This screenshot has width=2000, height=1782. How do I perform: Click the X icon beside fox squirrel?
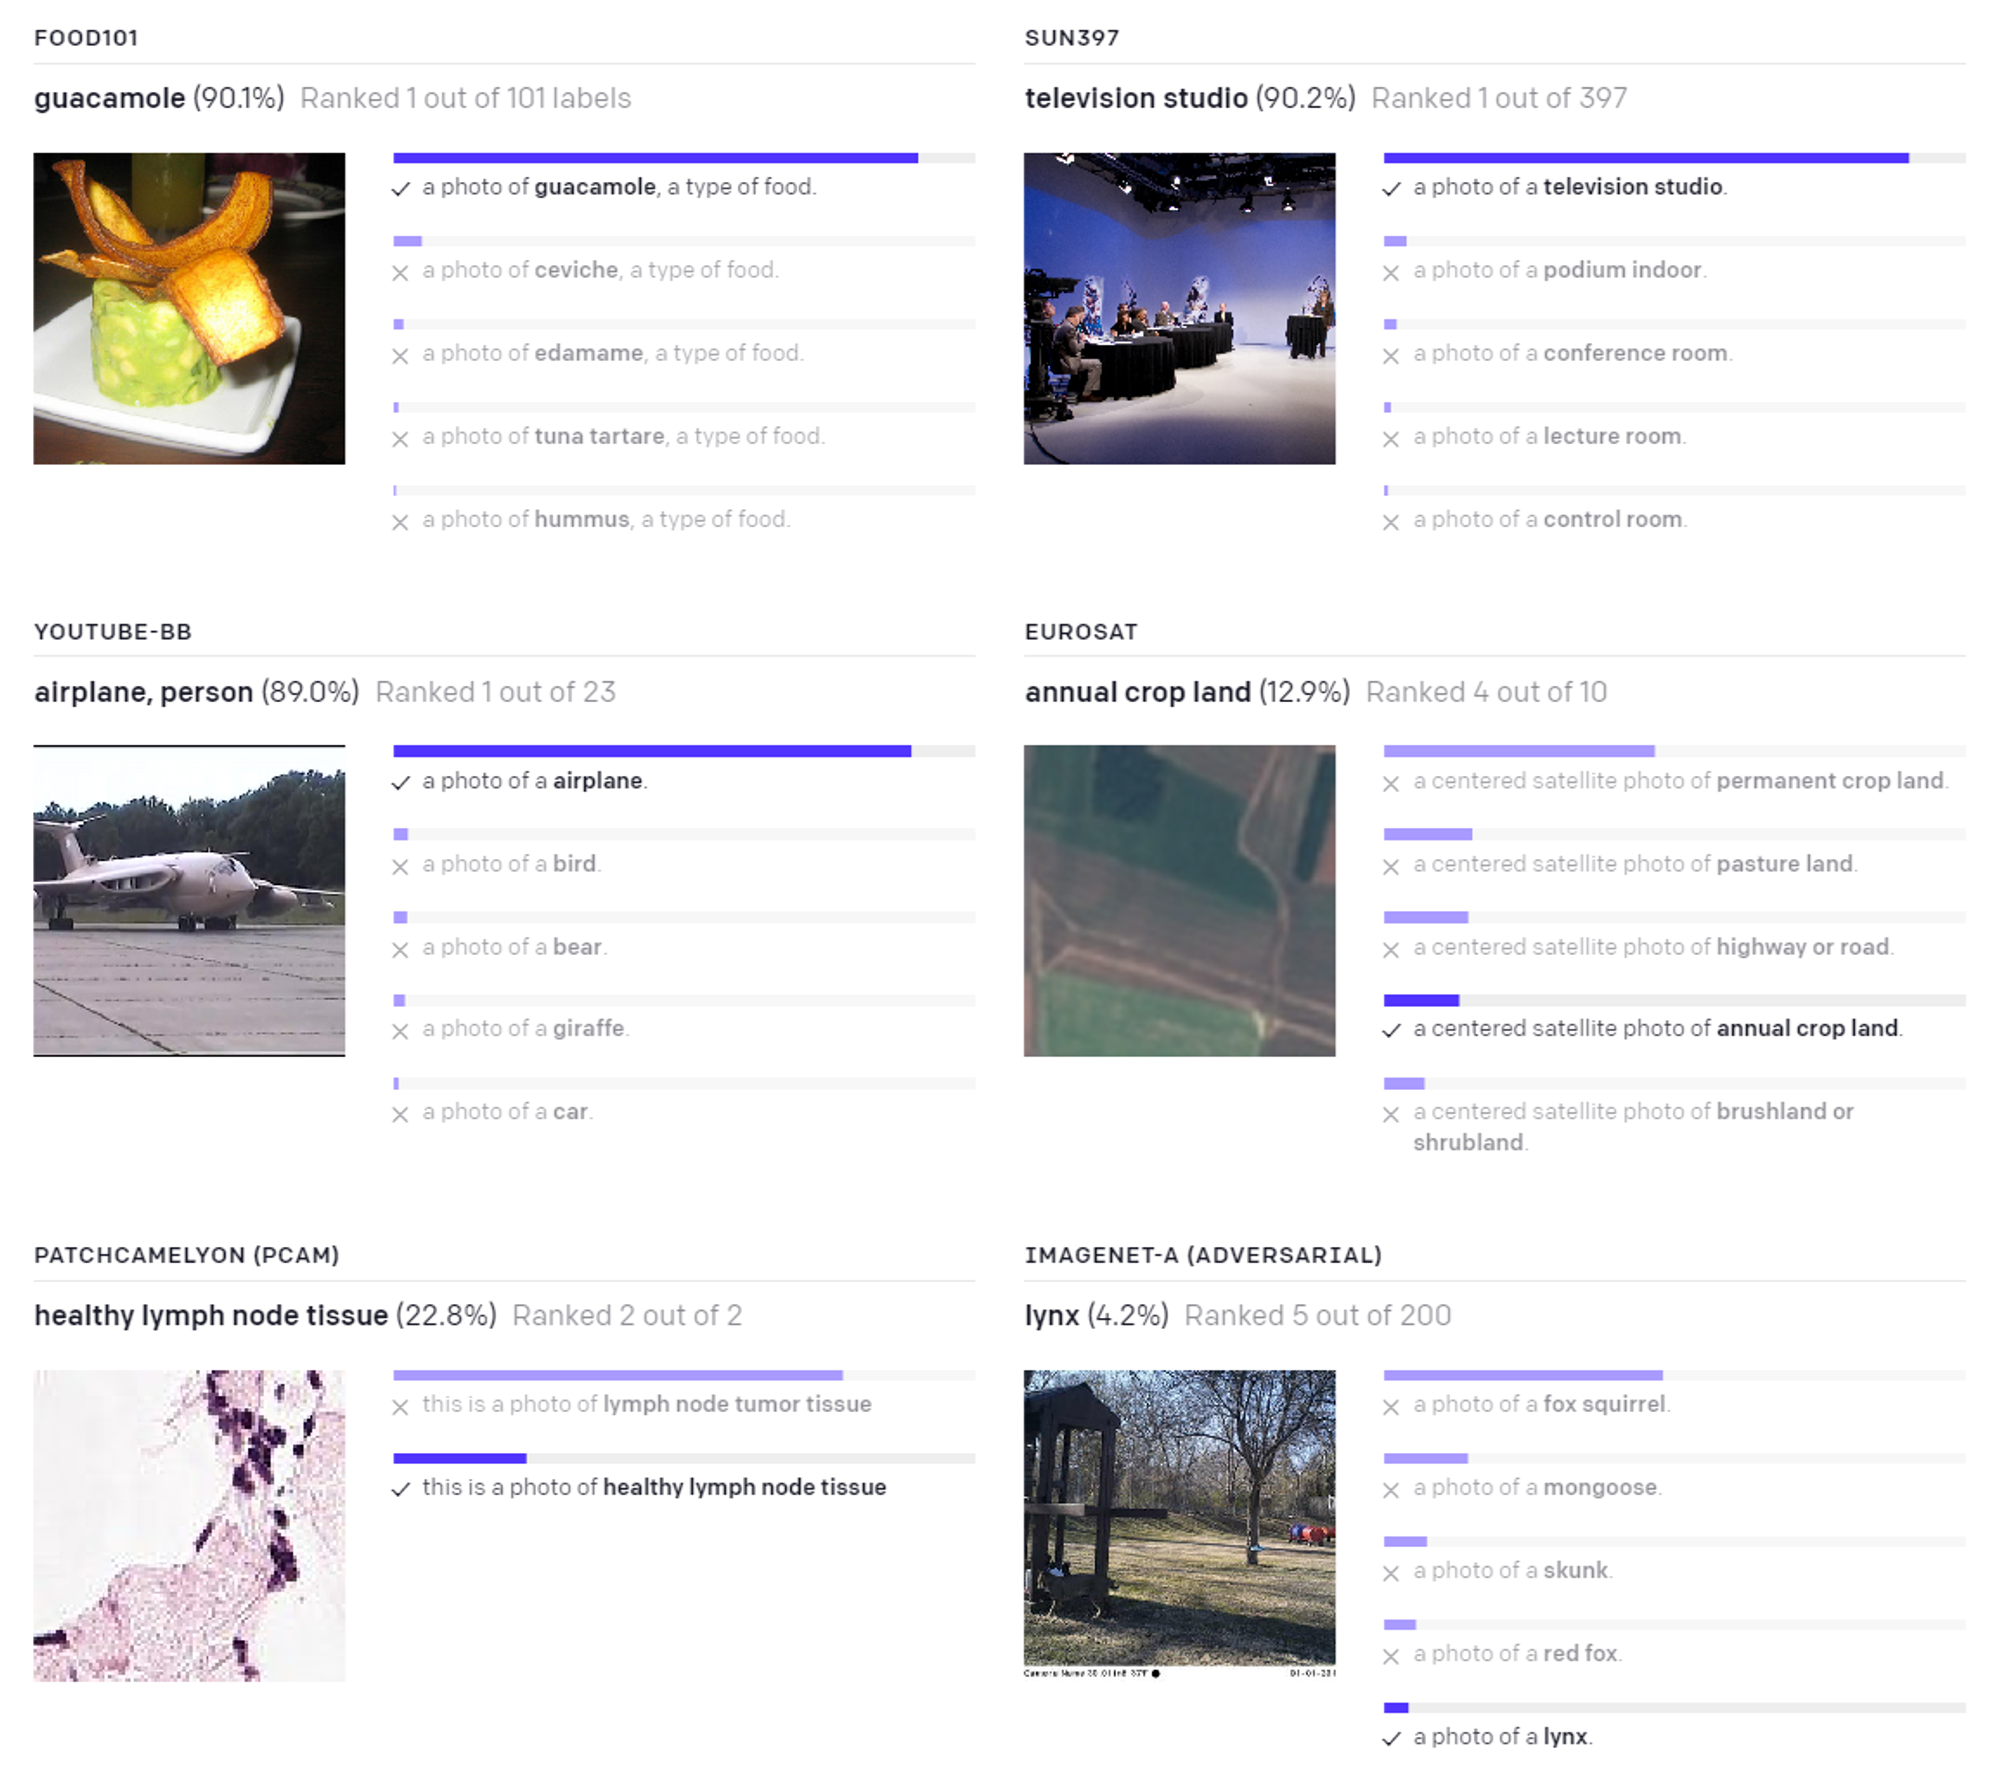pyautogui.click(x=1391, y=1407)
